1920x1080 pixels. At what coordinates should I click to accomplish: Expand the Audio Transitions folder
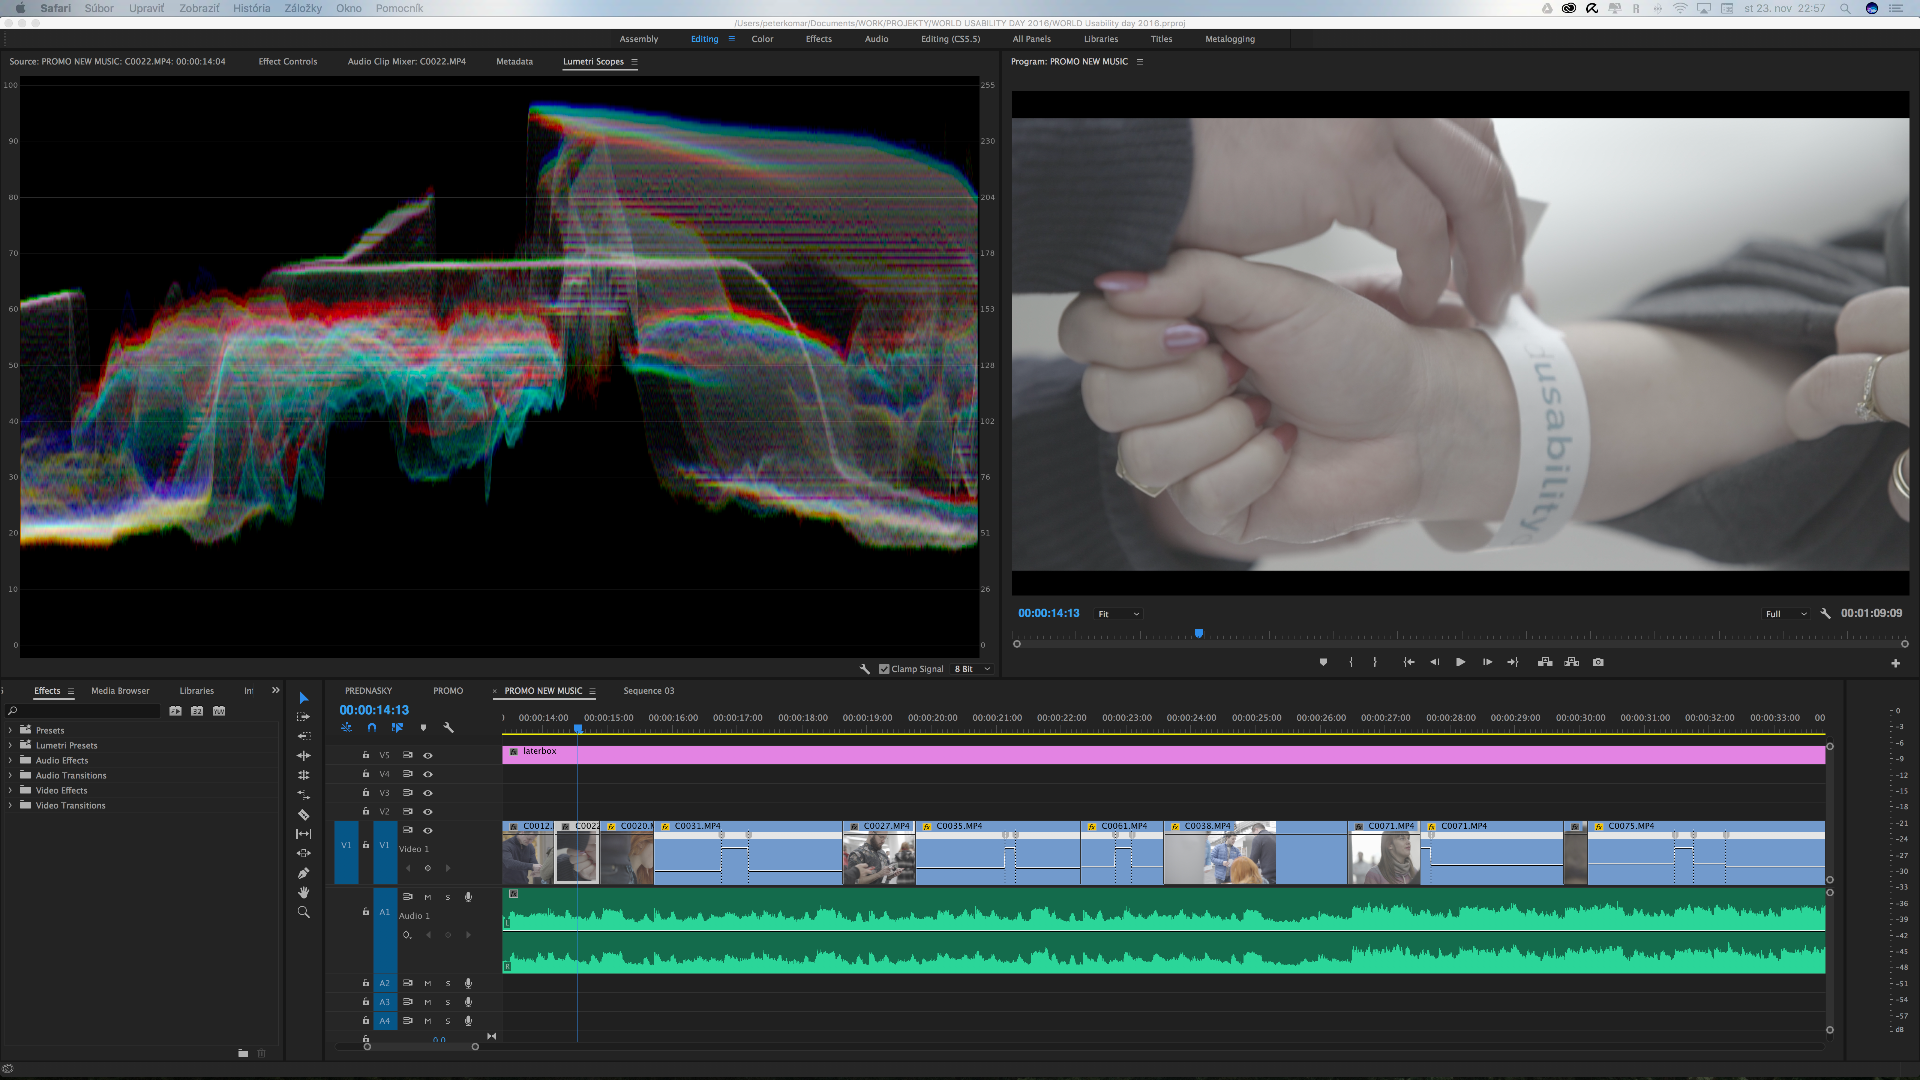pos(10,775)
